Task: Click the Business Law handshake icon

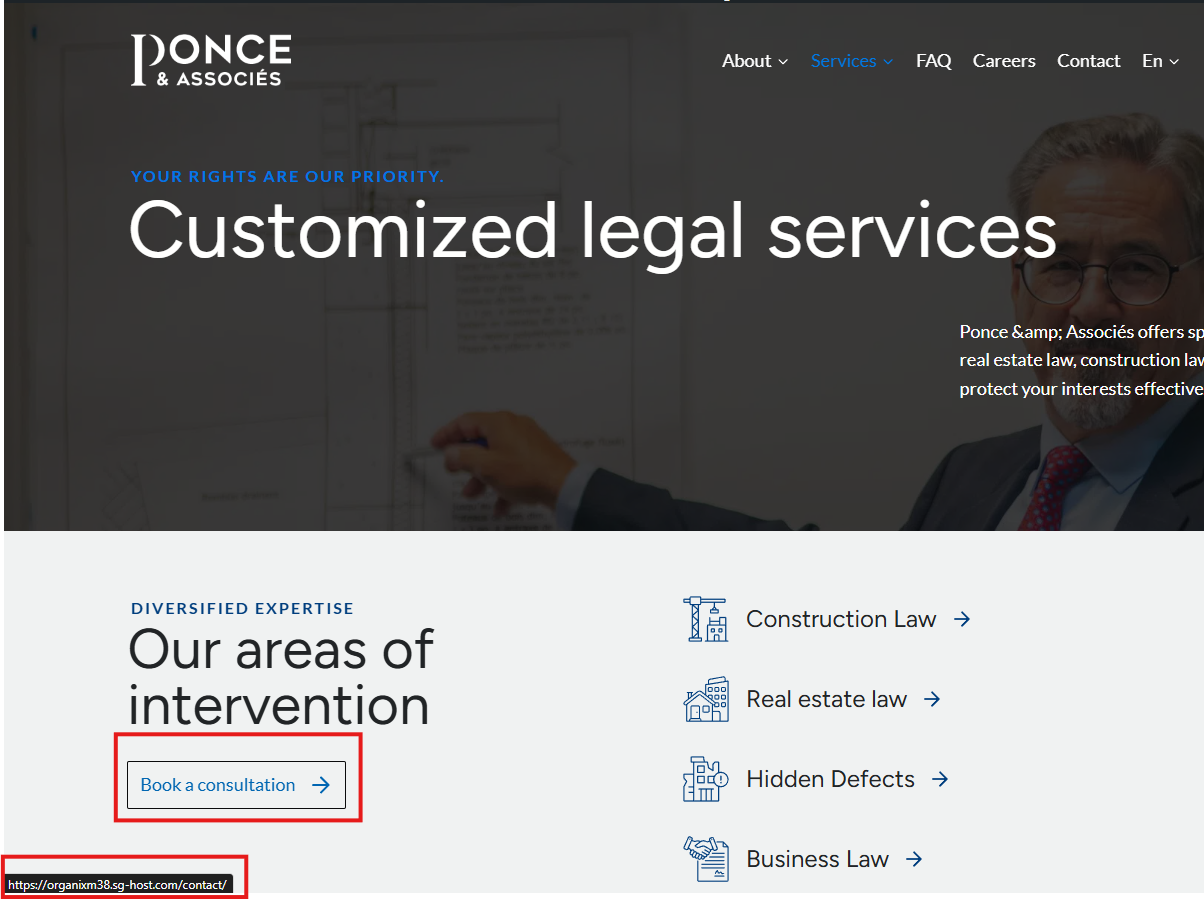Action: click(x=706, y=859)
